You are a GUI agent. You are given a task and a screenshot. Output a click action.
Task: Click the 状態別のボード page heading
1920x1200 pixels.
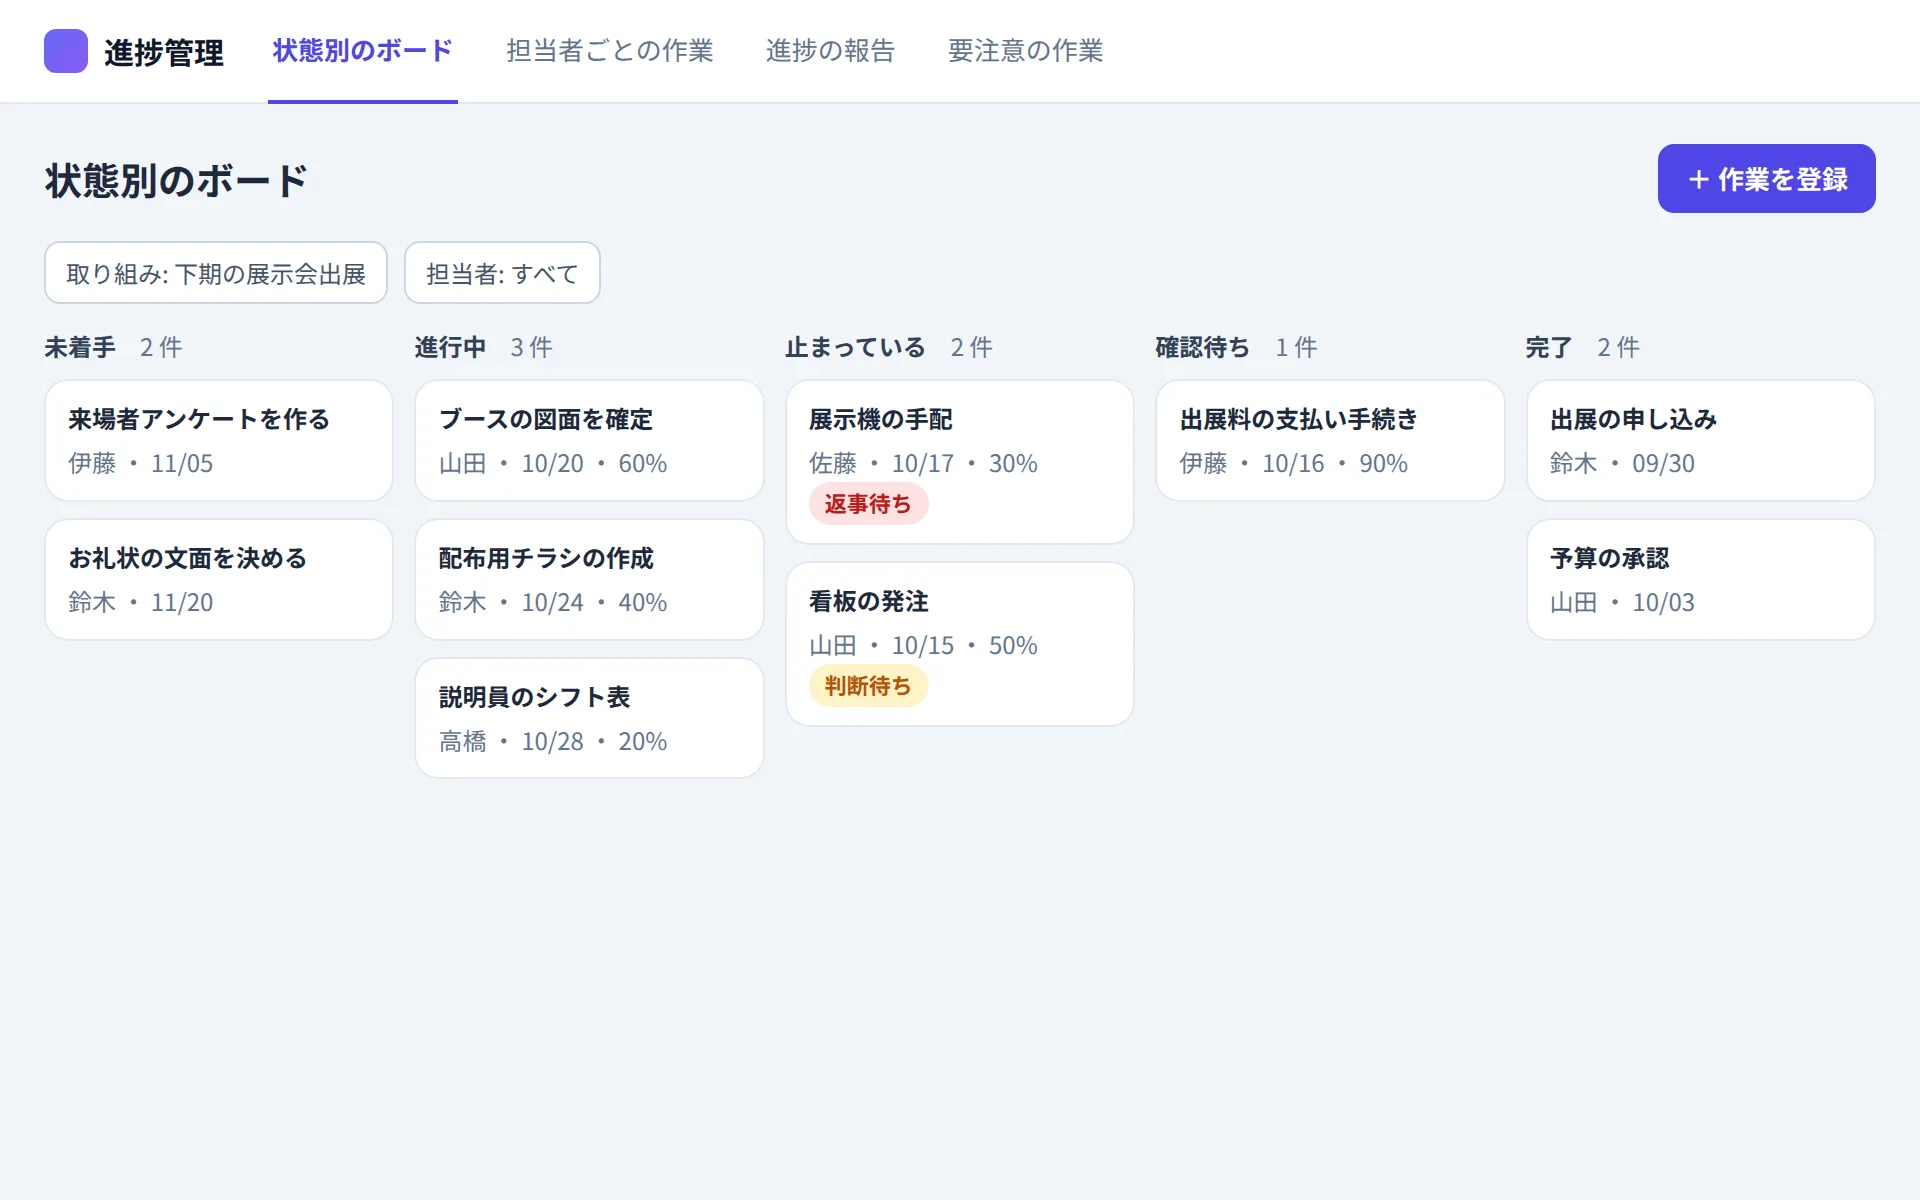pyautogui.click(x=176, y=181)
